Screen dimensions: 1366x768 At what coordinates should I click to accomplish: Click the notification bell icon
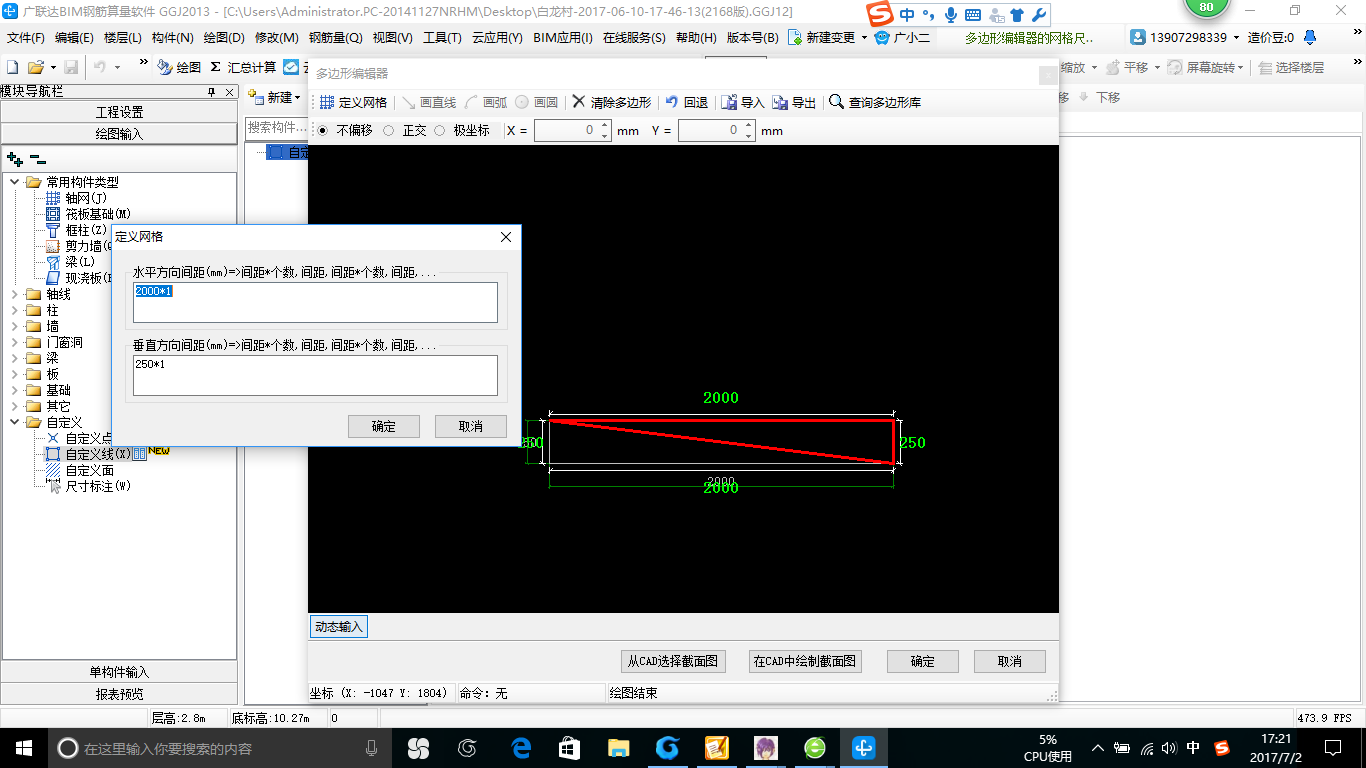(x=1310, y=37)
